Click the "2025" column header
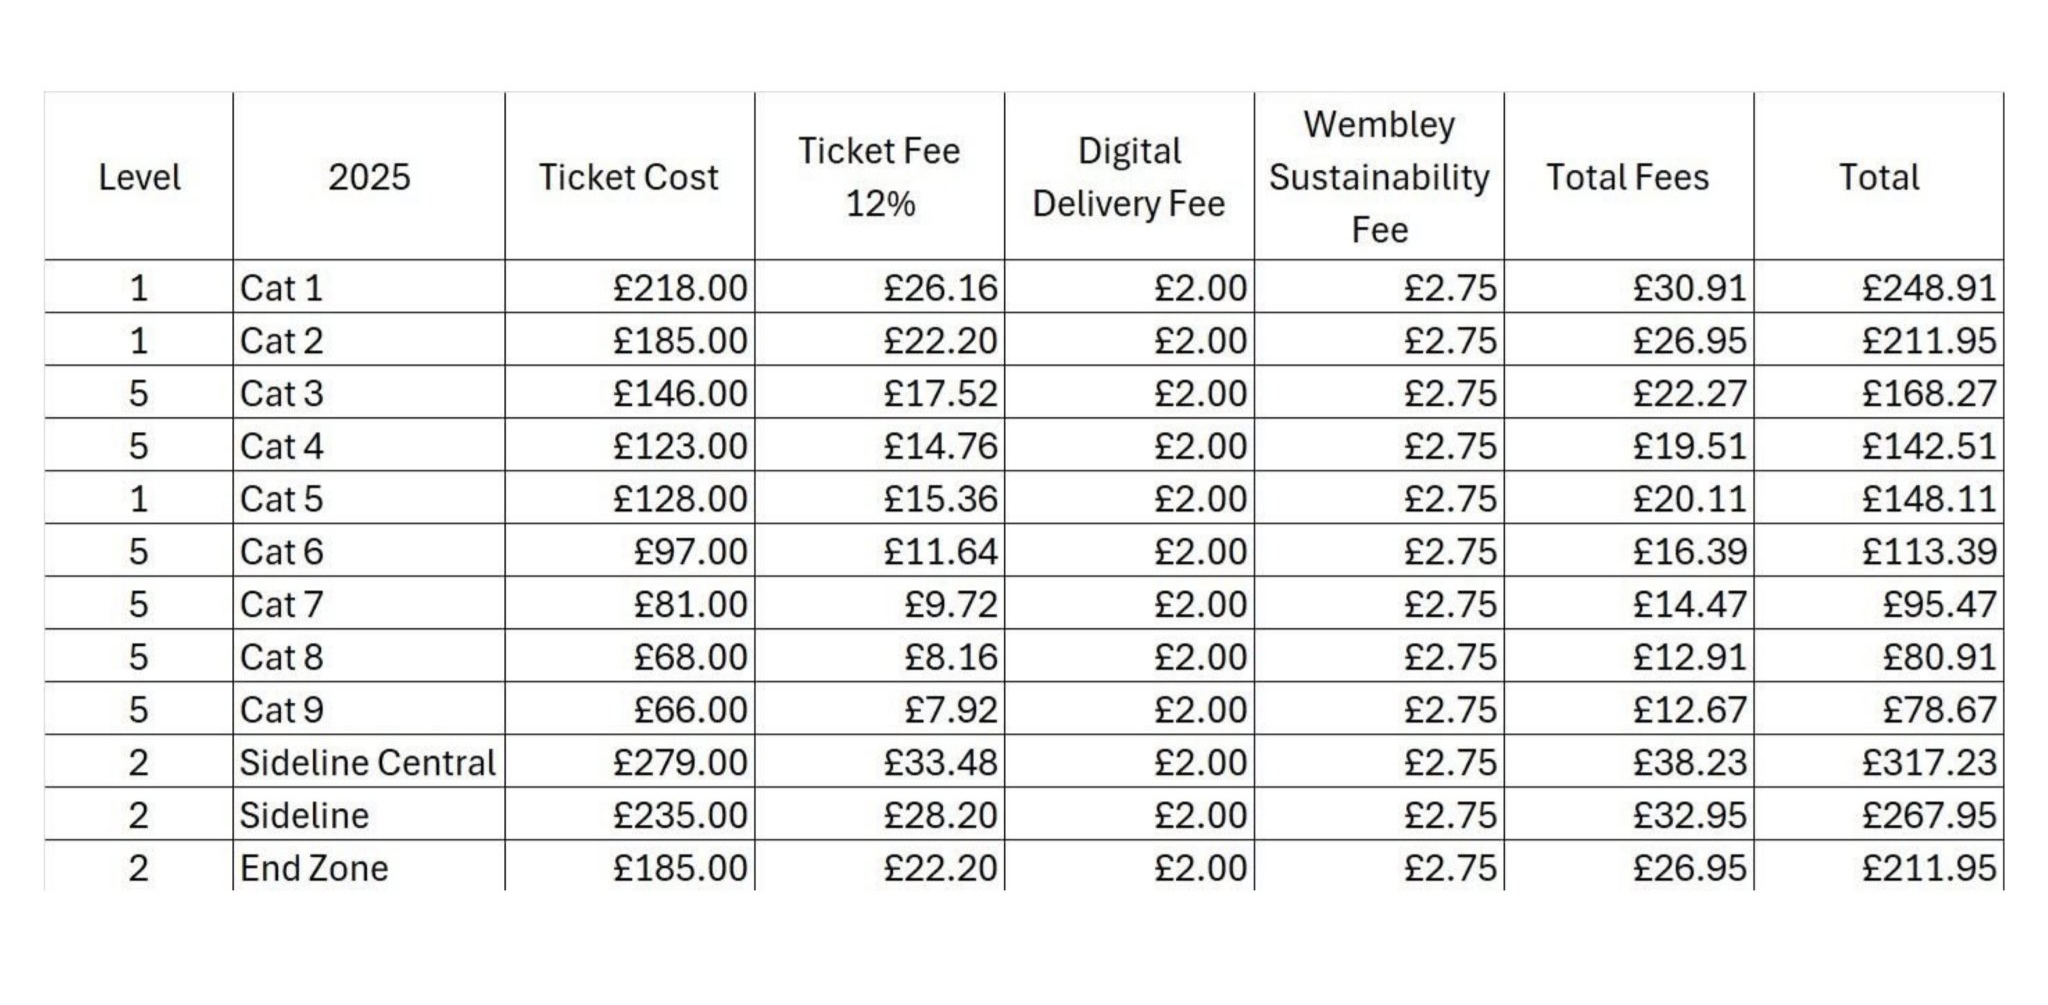The image size is (2048, 1005). click(369, 177)
